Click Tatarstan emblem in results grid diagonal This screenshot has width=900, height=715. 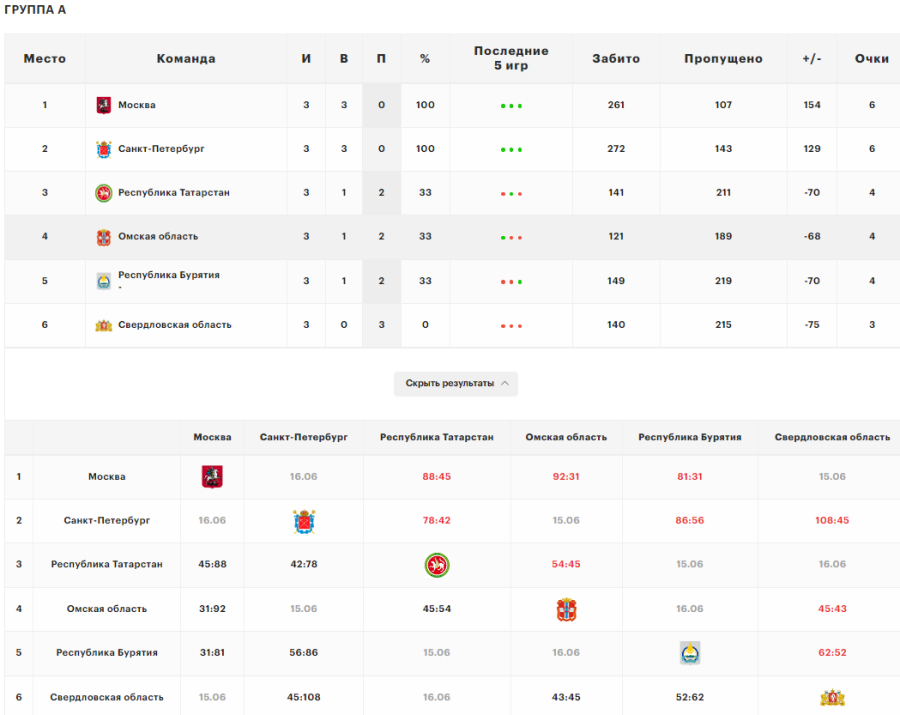437,565
